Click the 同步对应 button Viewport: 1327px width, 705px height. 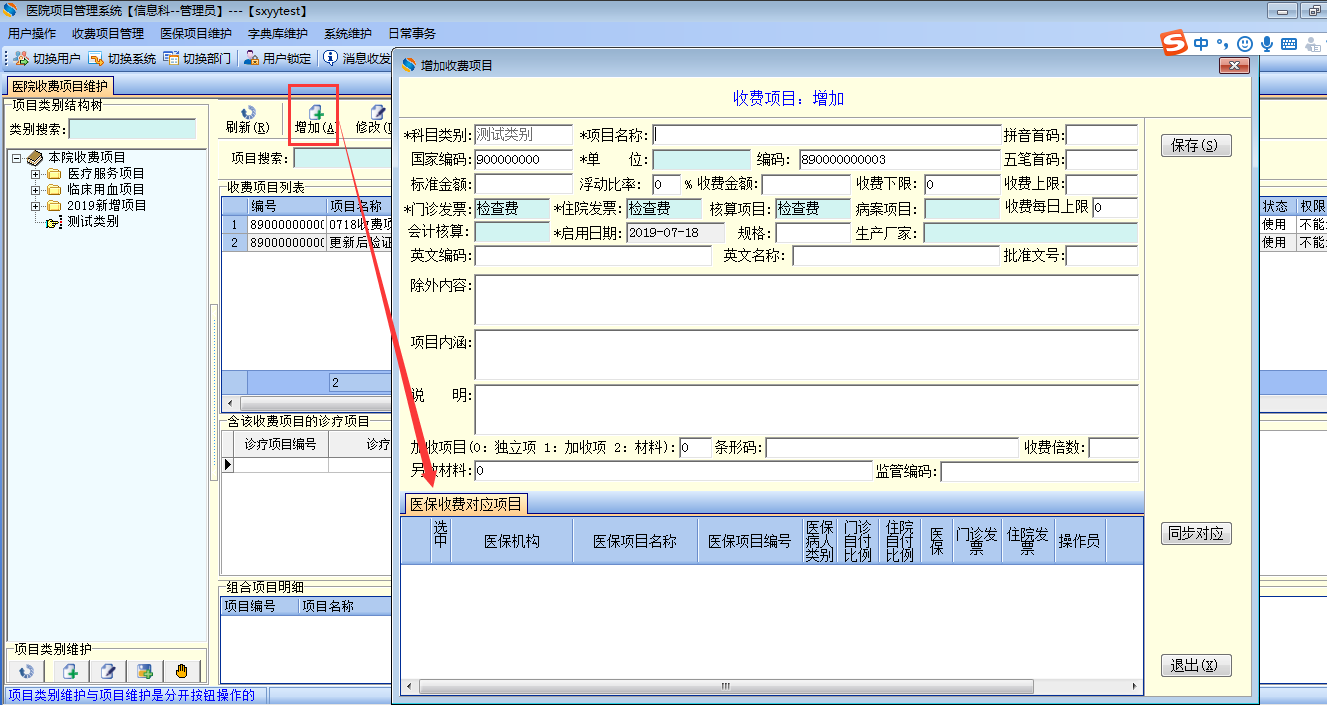pyautogui.click(x=1196, y=534)
